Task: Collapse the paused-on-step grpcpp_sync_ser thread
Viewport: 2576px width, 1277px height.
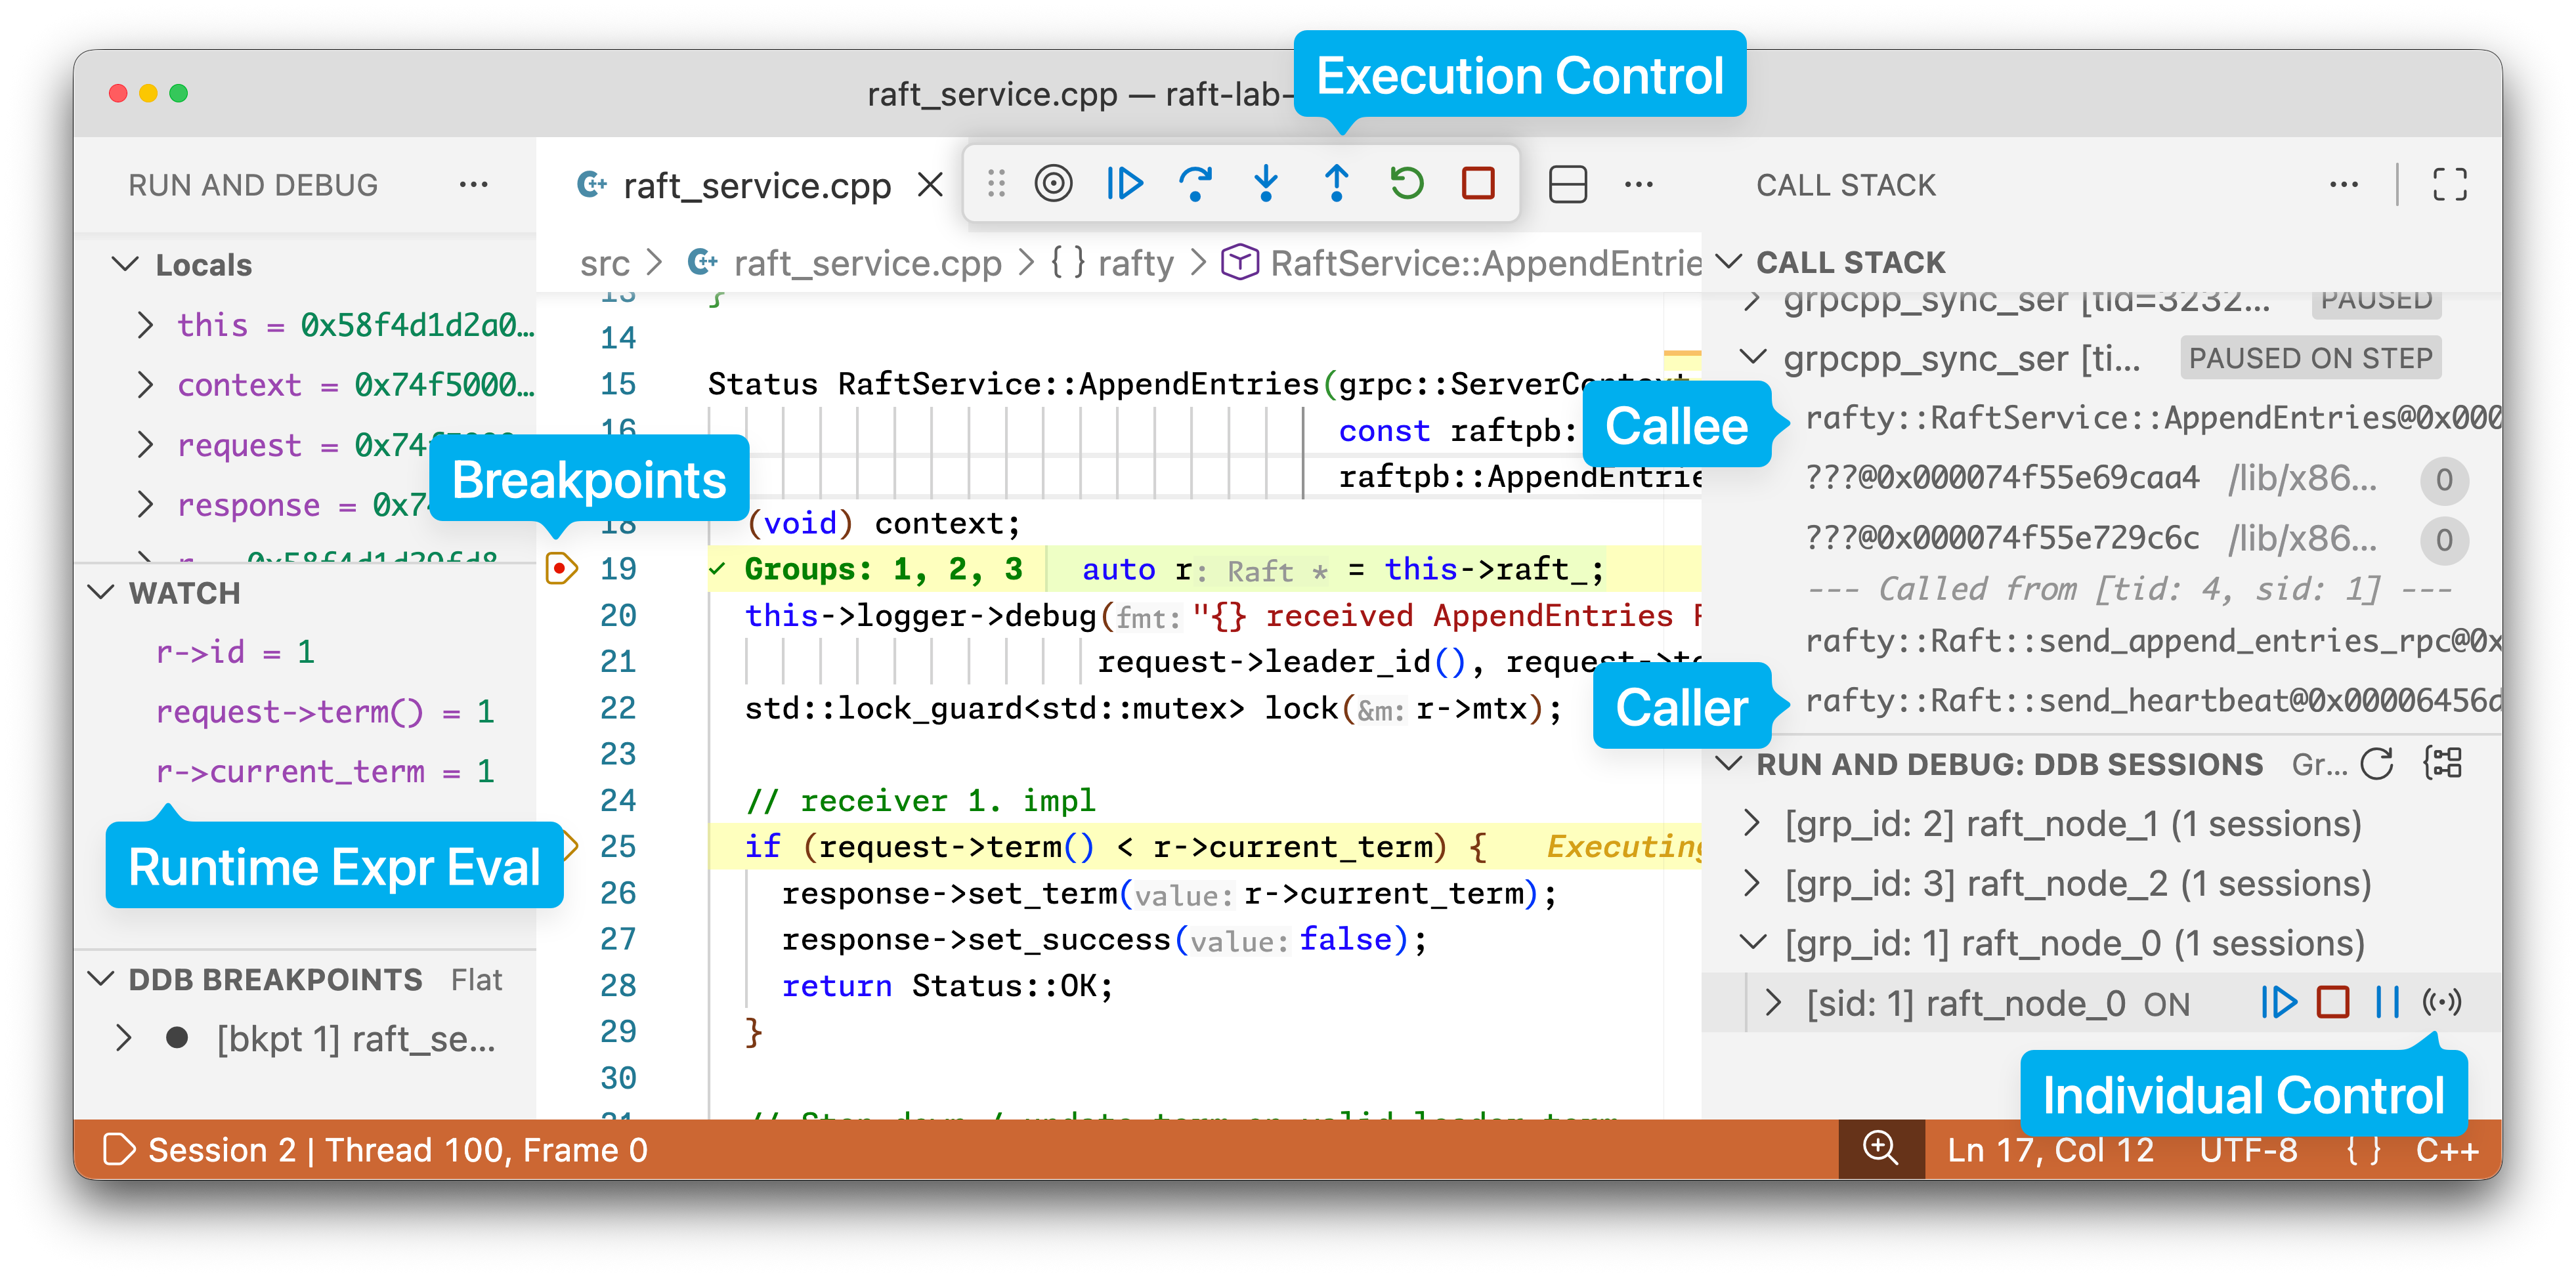Action: coord(1753,357)
